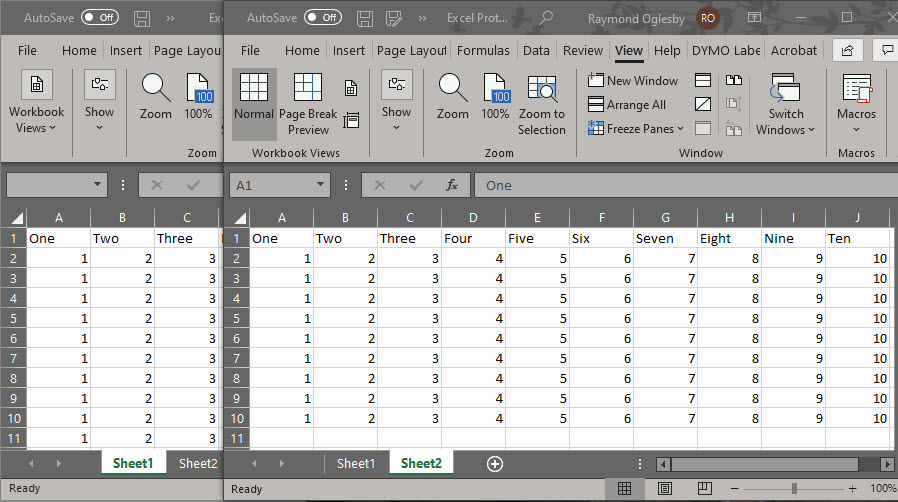Click View Side by Side icon
Viewport: 898px width, 502px height.
[734, 80]
